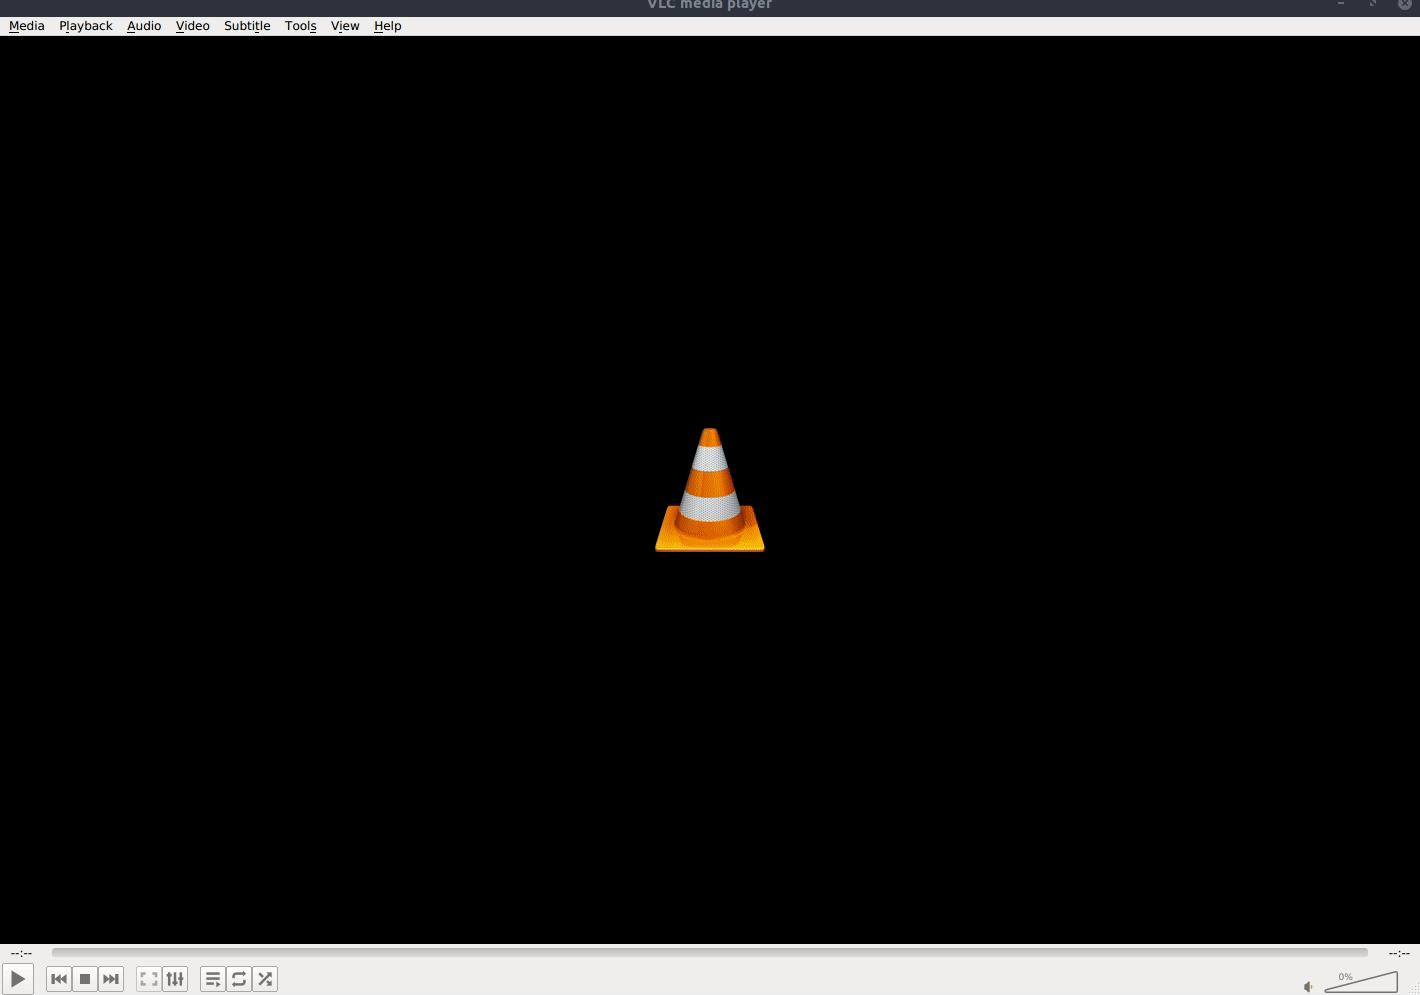This screenshot has height=995, width=1420.
Task: Select the Stop playback icon
Action: 85,979
